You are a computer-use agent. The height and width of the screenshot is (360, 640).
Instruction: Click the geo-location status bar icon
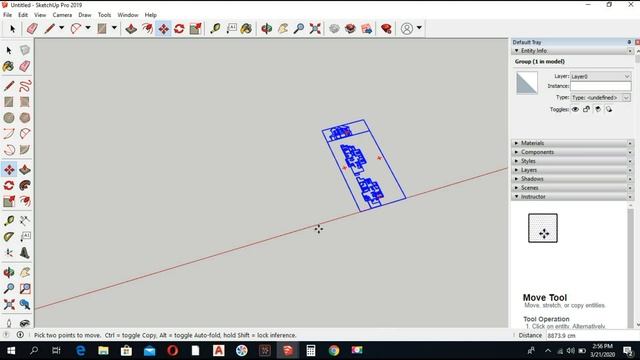(6, 335)
